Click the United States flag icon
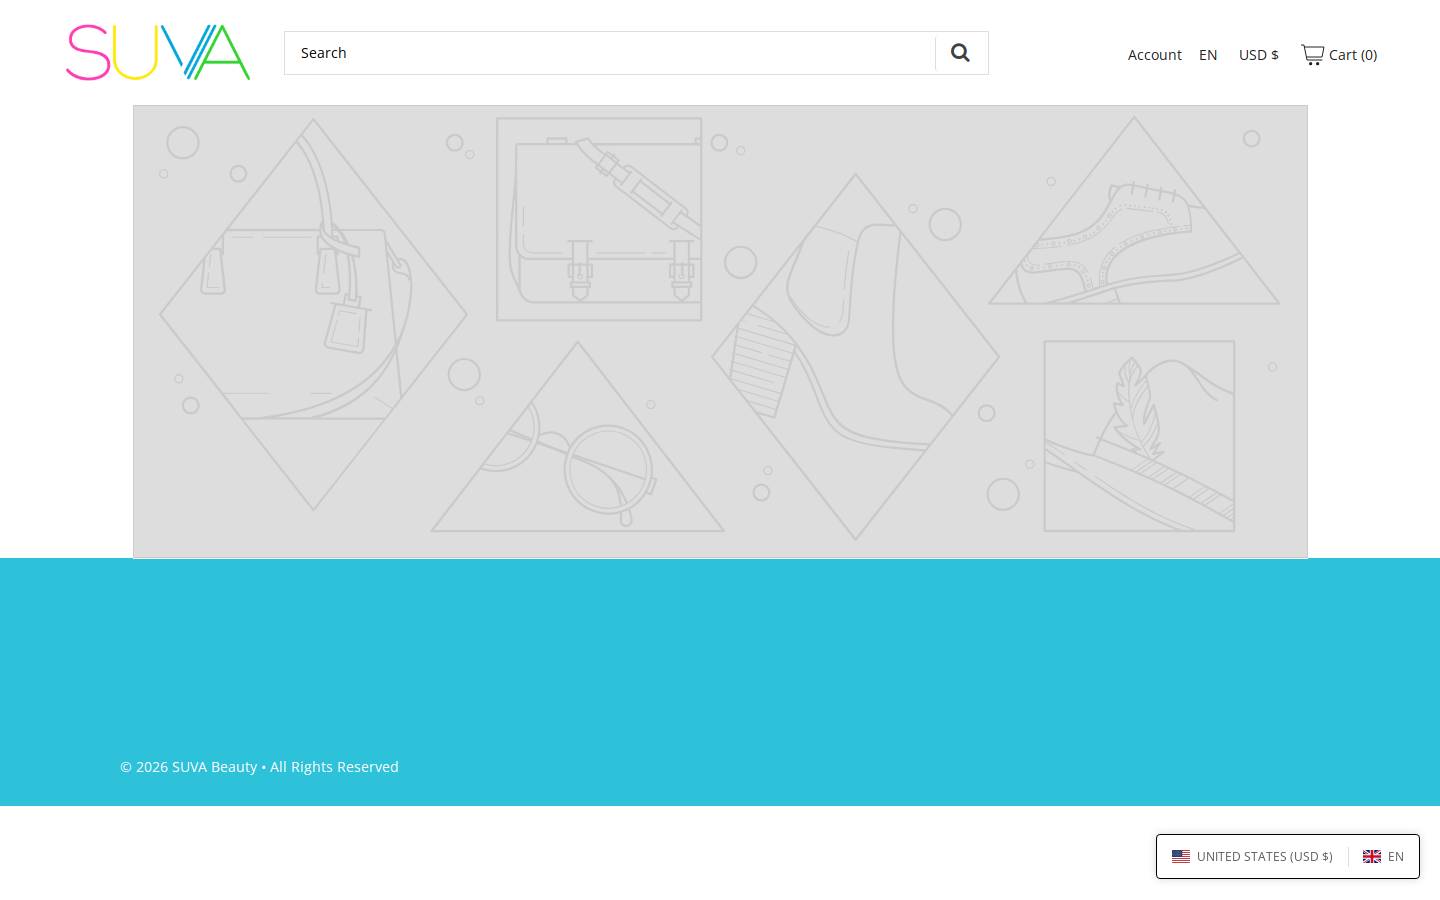 [x=1181, y=856]
